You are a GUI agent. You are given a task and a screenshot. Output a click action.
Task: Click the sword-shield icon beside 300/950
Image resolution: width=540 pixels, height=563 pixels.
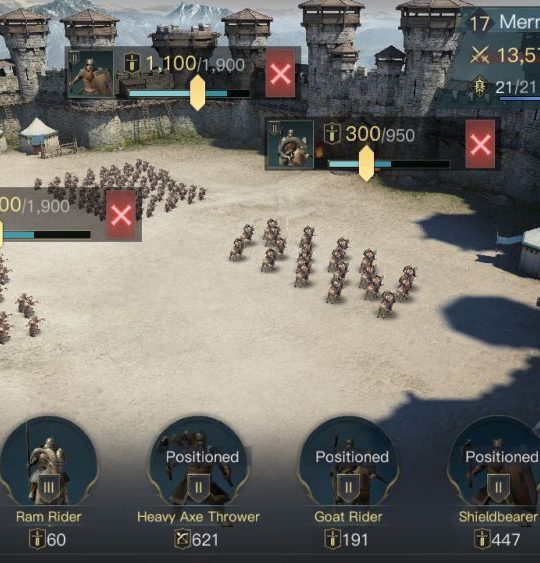(x=332, y=134)
